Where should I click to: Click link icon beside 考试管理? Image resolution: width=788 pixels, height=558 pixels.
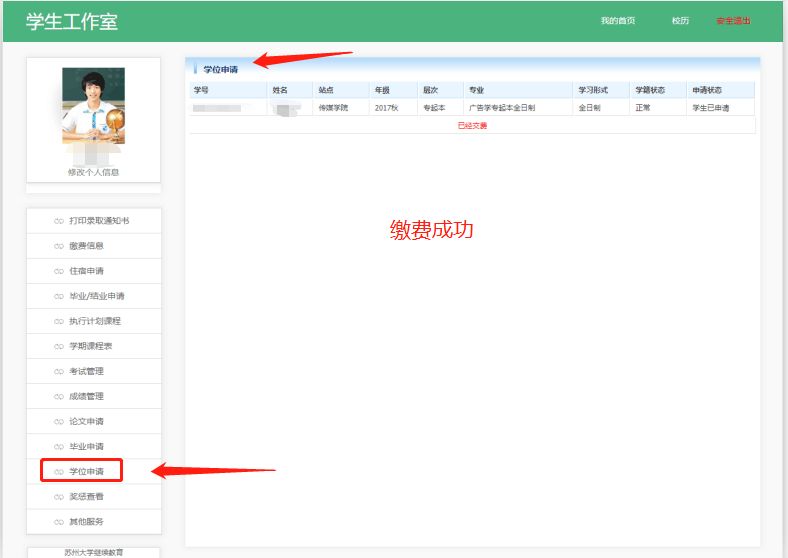[x=59, y=371]
